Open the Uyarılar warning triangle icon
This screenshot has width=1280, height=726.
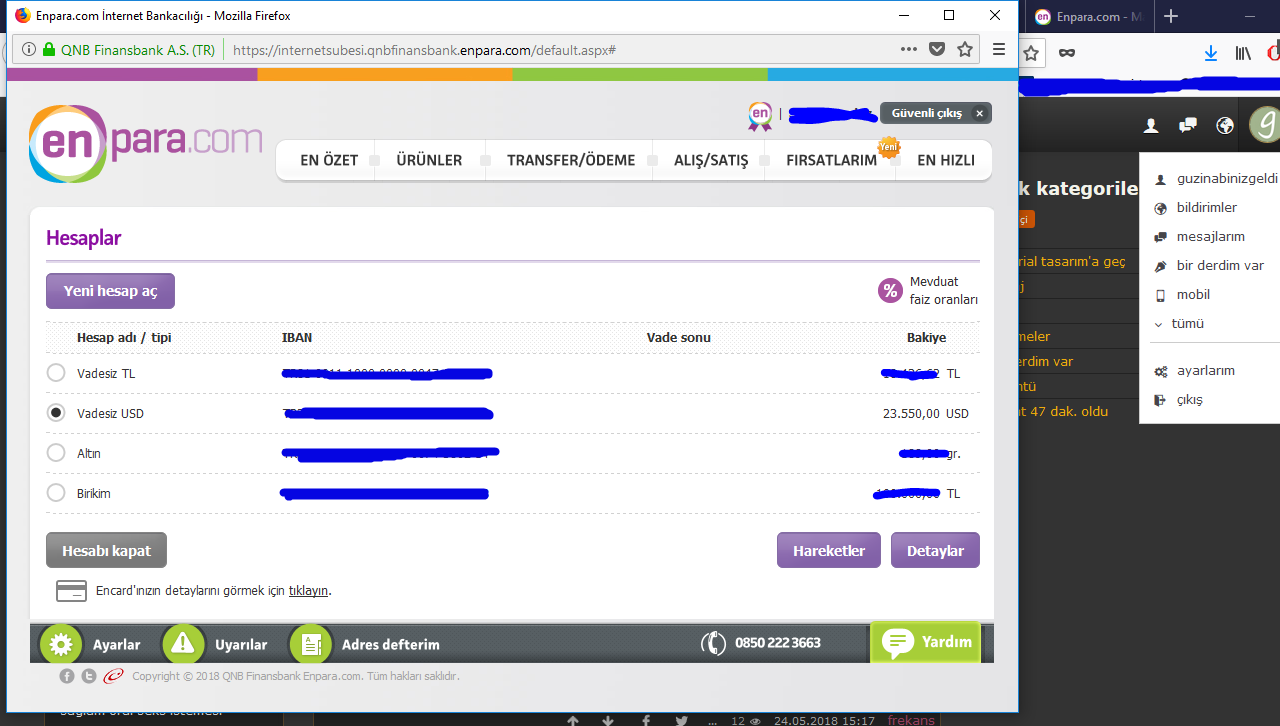[183, 644]
